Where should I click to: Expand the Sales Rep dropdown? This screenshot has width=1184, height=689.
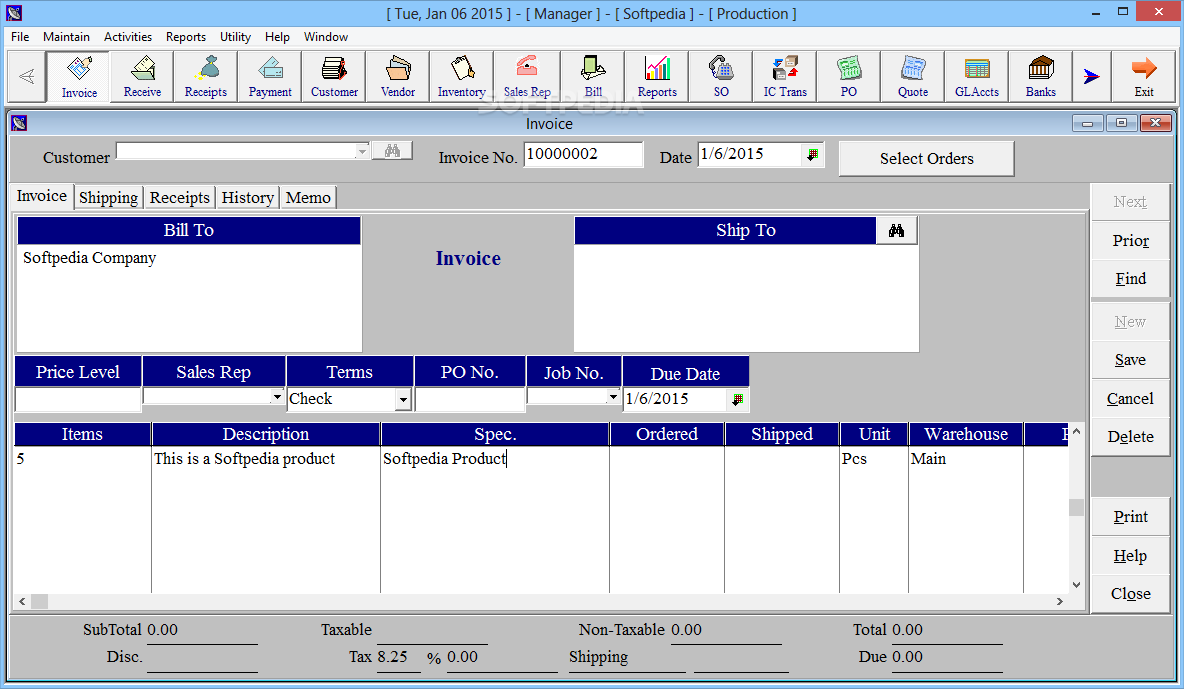pos(277,397)
